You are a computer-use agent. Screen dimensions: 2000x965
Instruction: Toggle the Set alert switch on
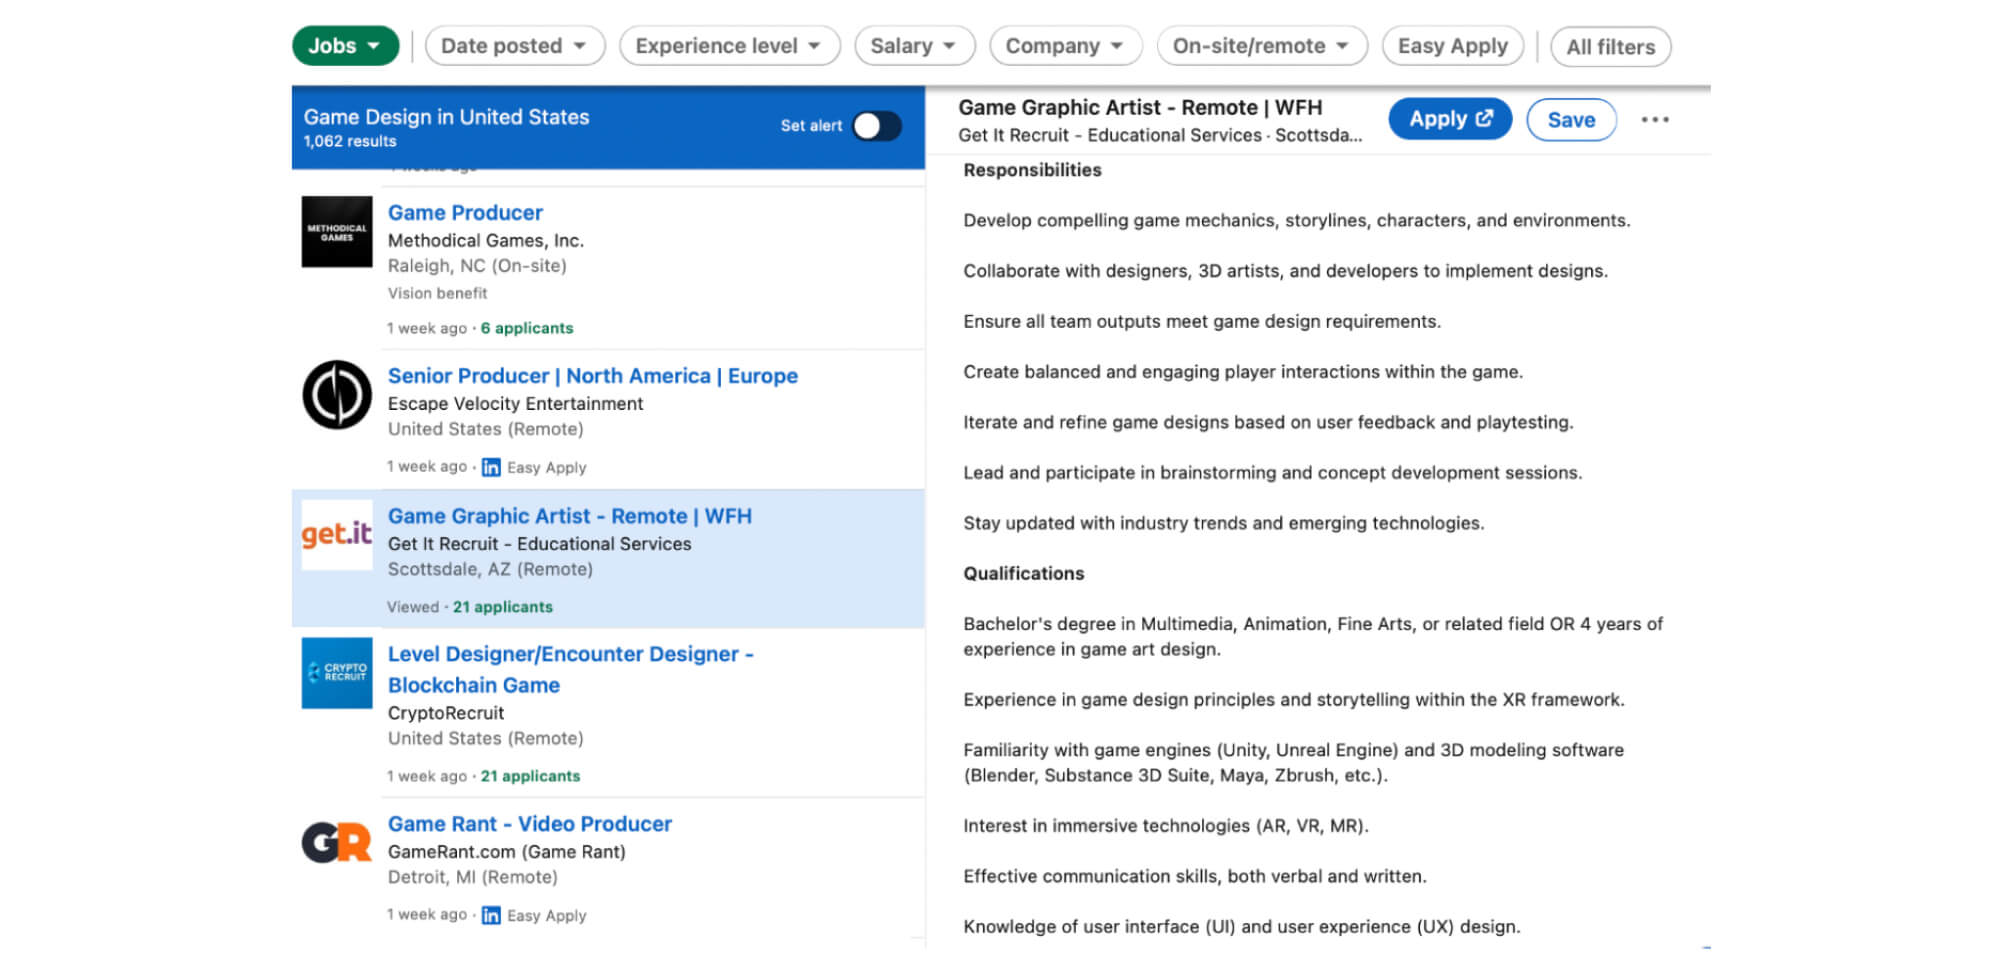(877, 126)
